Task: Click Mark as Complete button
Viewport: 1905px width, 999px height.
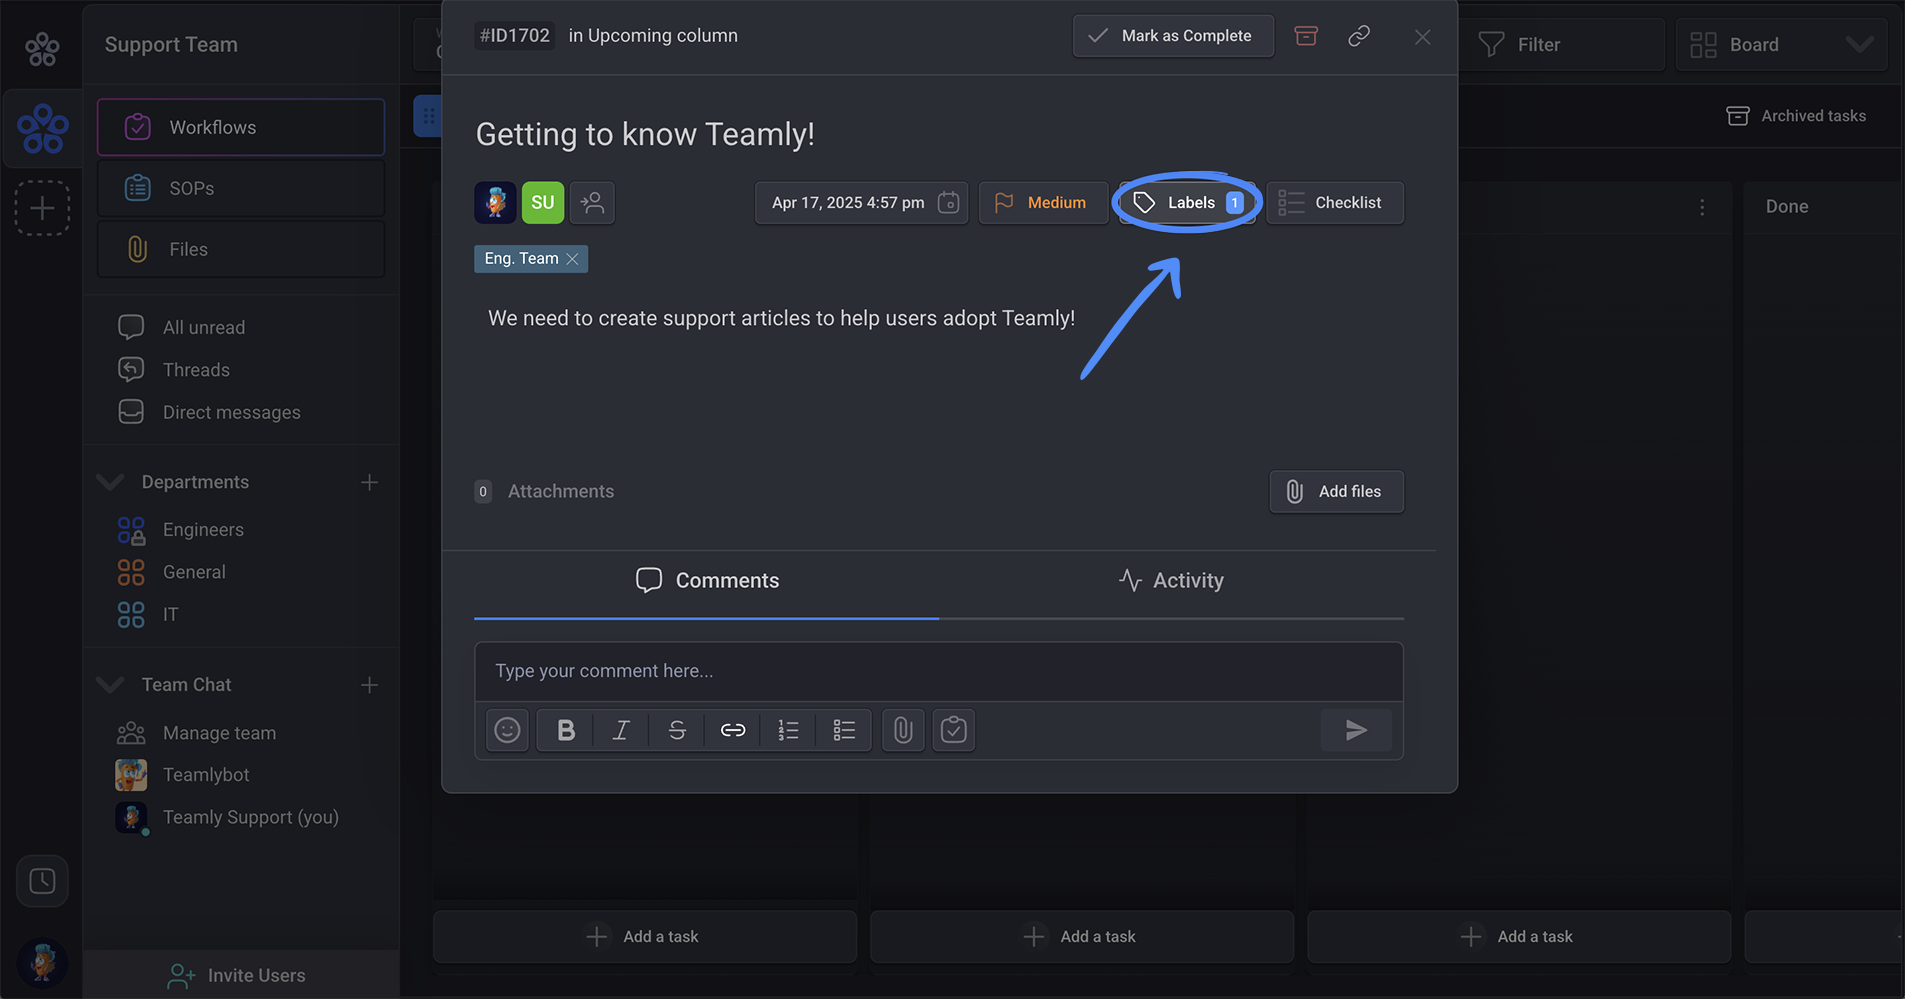Action: (x=1173, y=36)
